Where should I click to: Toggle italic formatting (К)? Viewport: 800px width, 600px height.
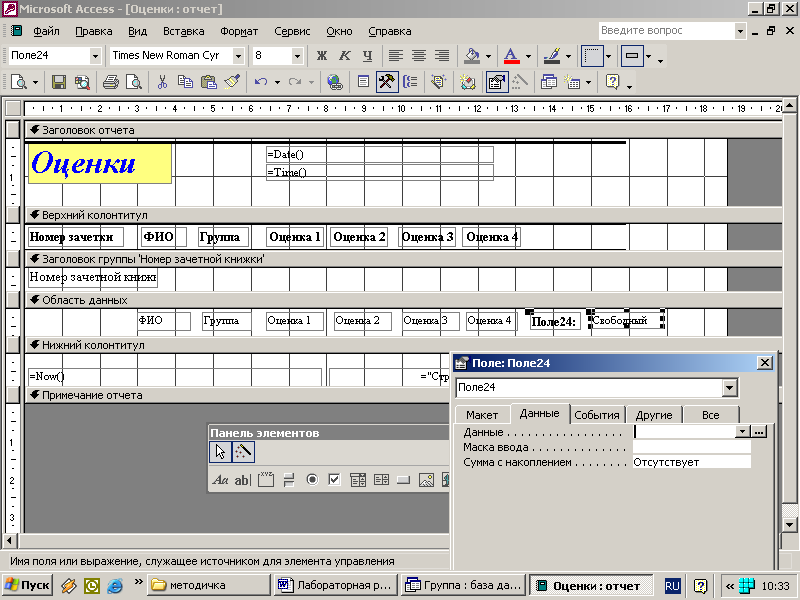tap(345, 56)
